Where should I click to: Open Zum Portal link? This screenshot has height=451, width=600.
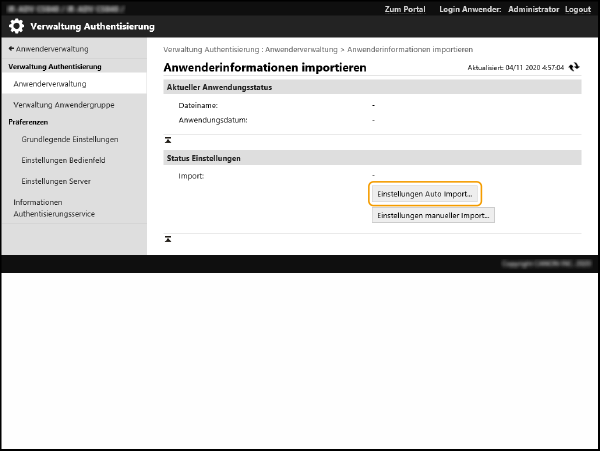tap(407, 8)
